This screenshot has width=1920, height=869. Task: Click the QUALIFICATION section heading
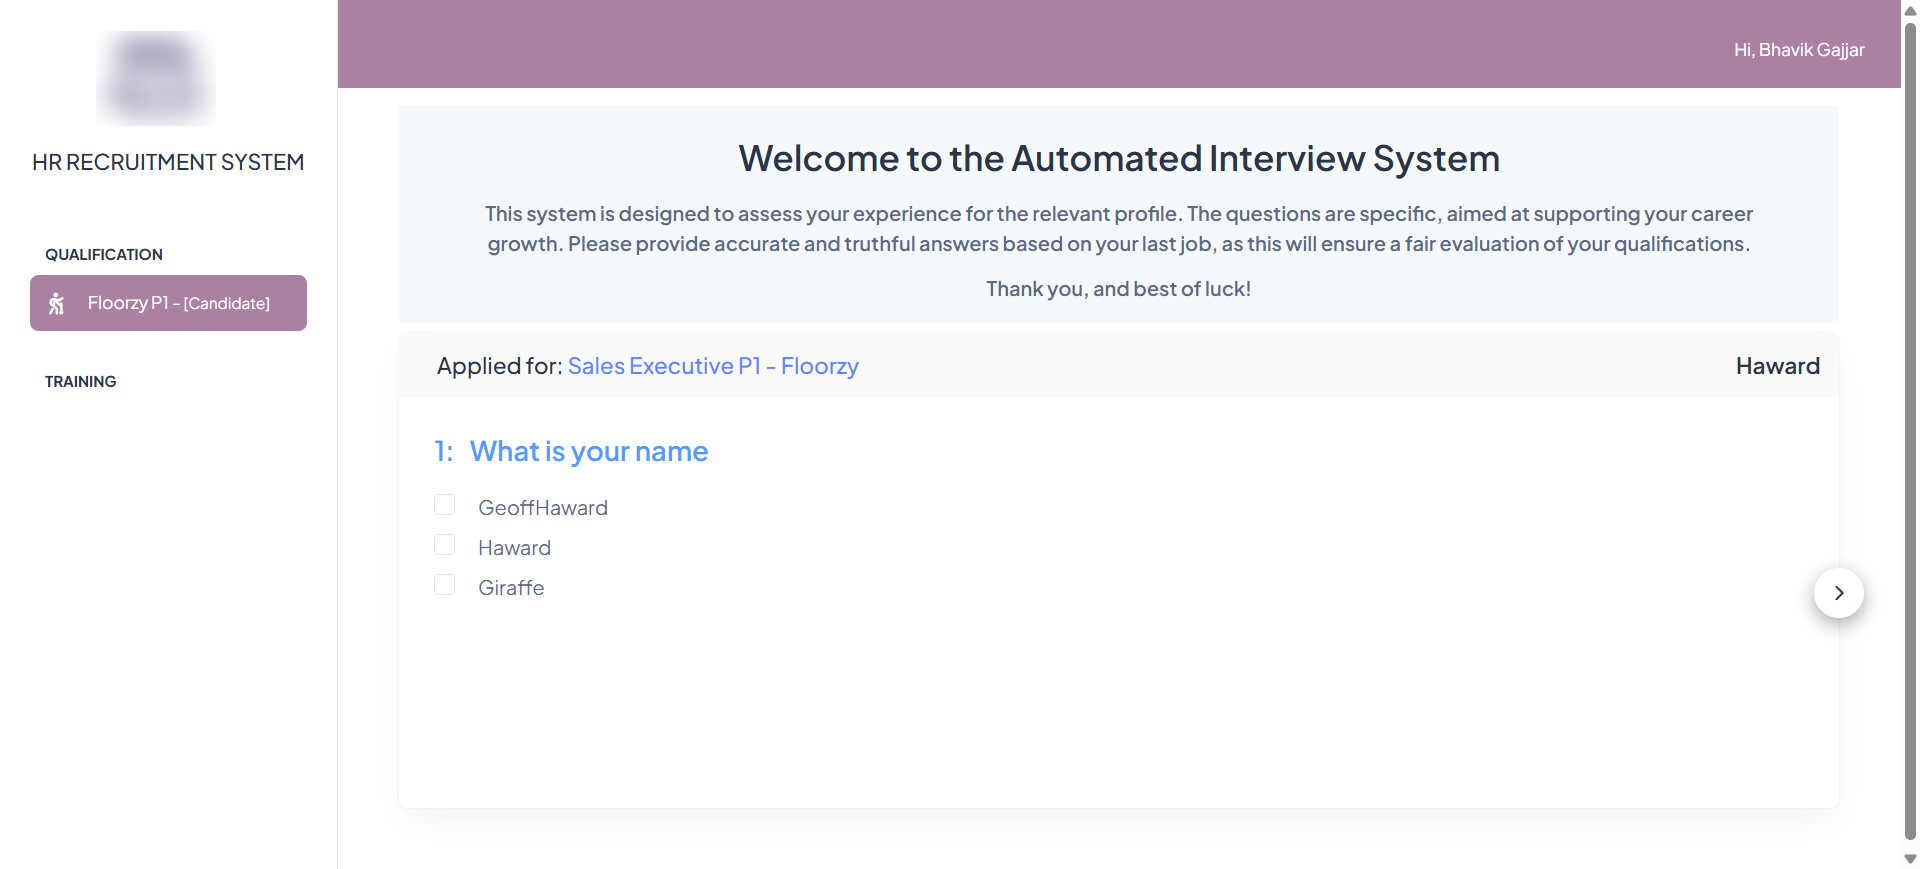(x=104, y=255)
